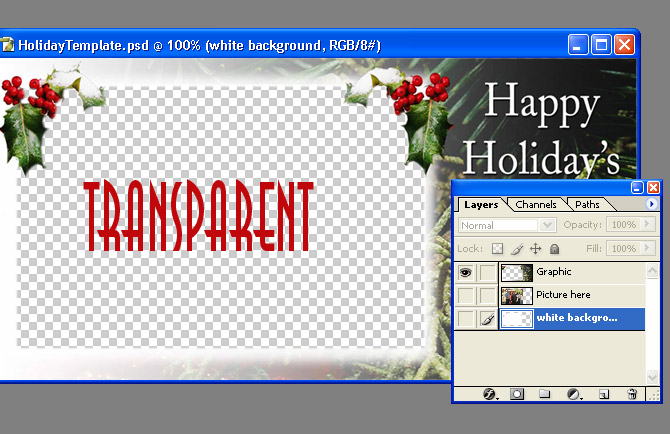The height and width of the screenshot is (434, 670).
Task: Switch to the Channels tab
Action: (x=535, y=205)
